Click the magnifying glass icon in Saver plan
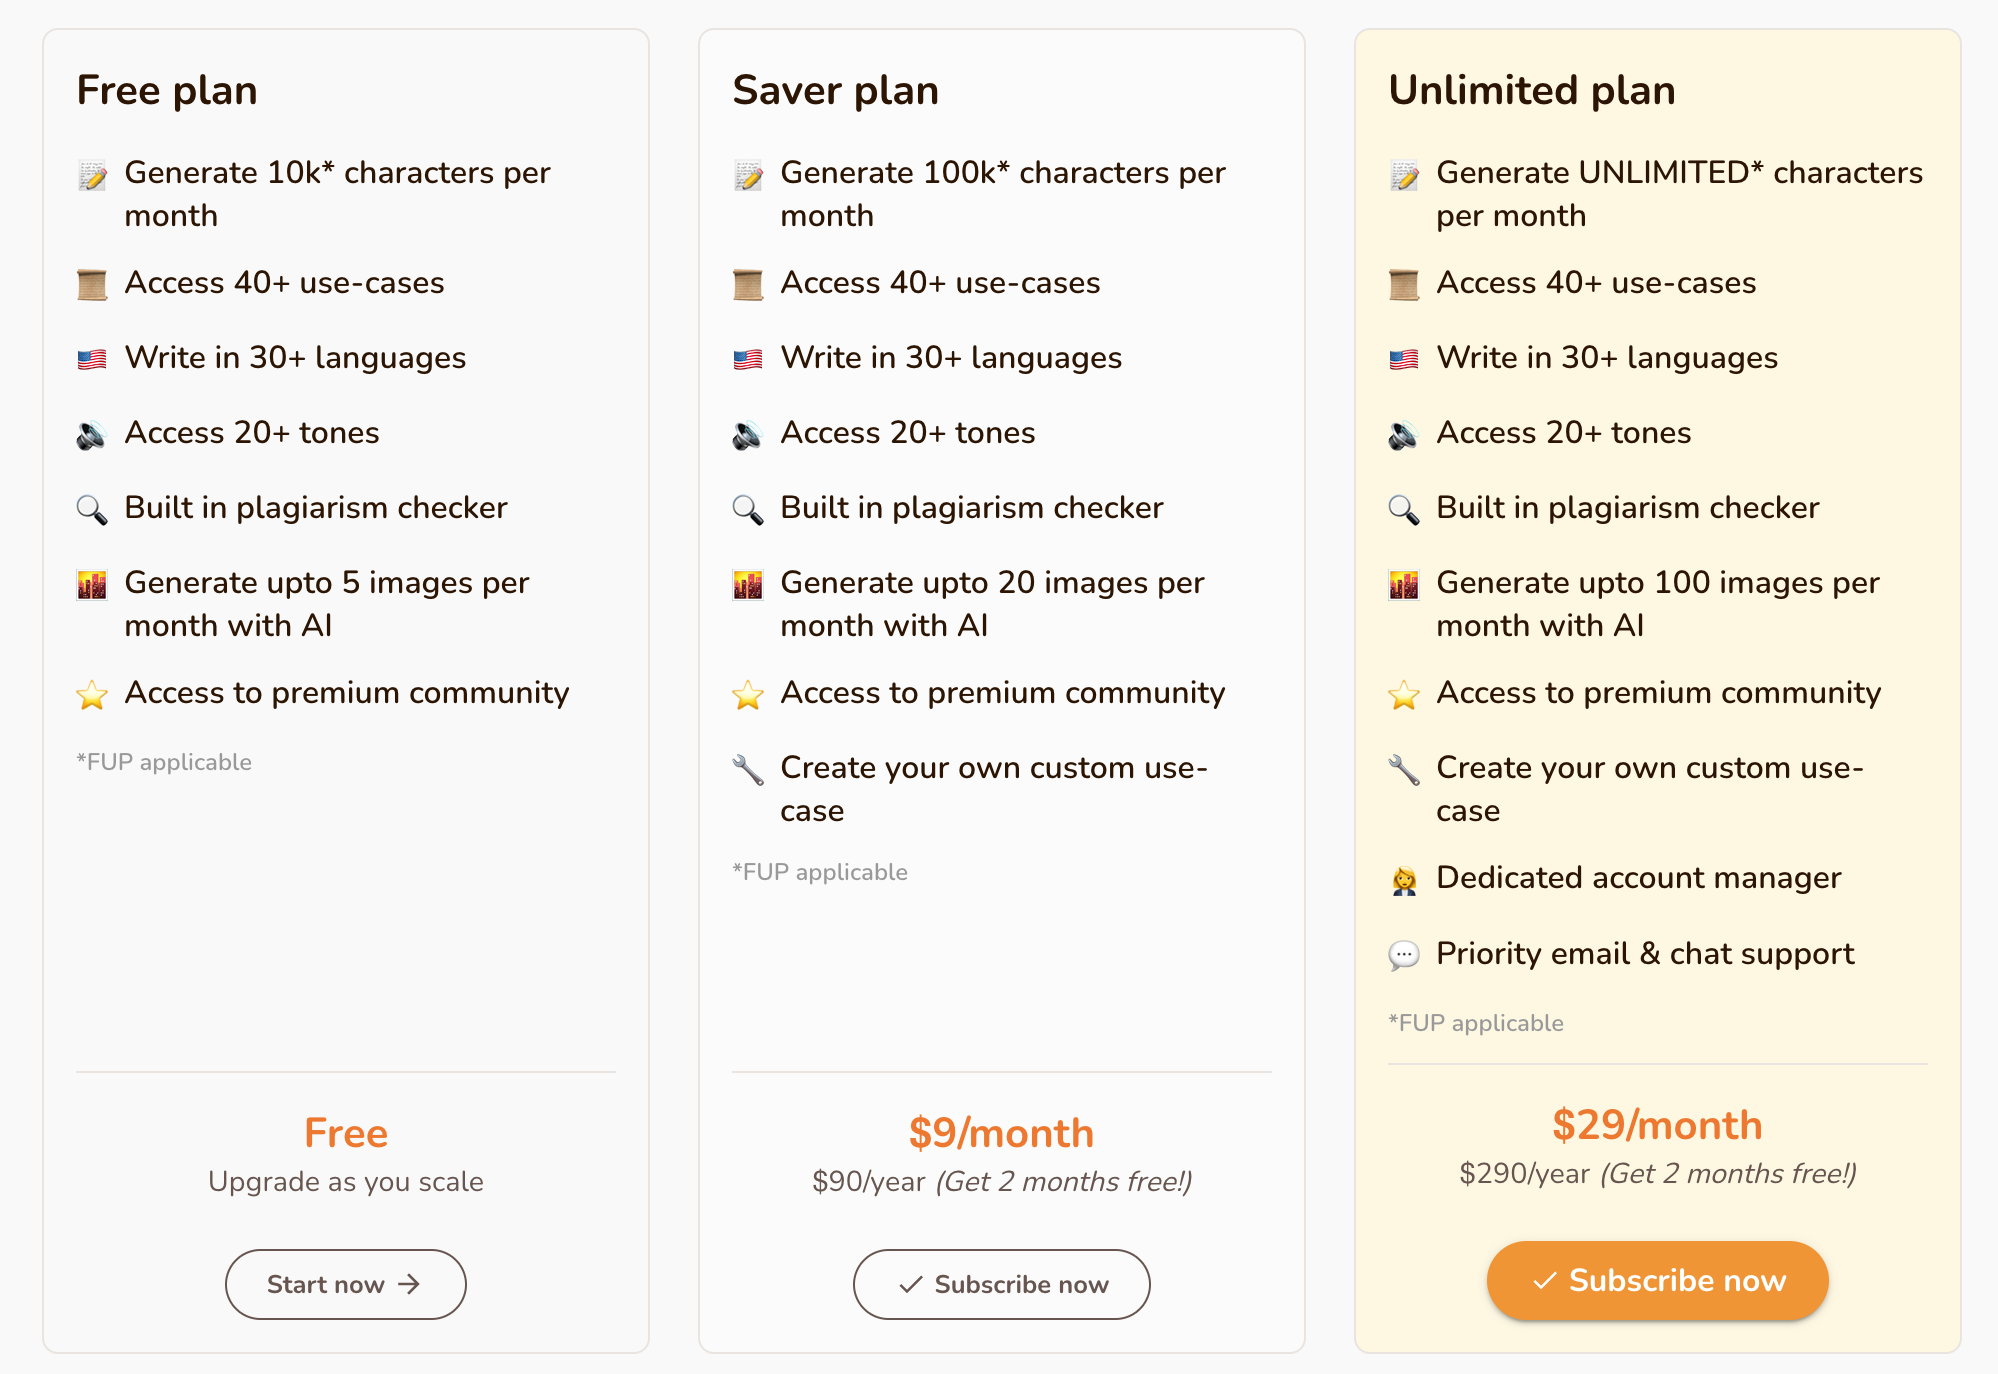The height and width of the screenshot is (1374, 1998). [x=748, y=510]
